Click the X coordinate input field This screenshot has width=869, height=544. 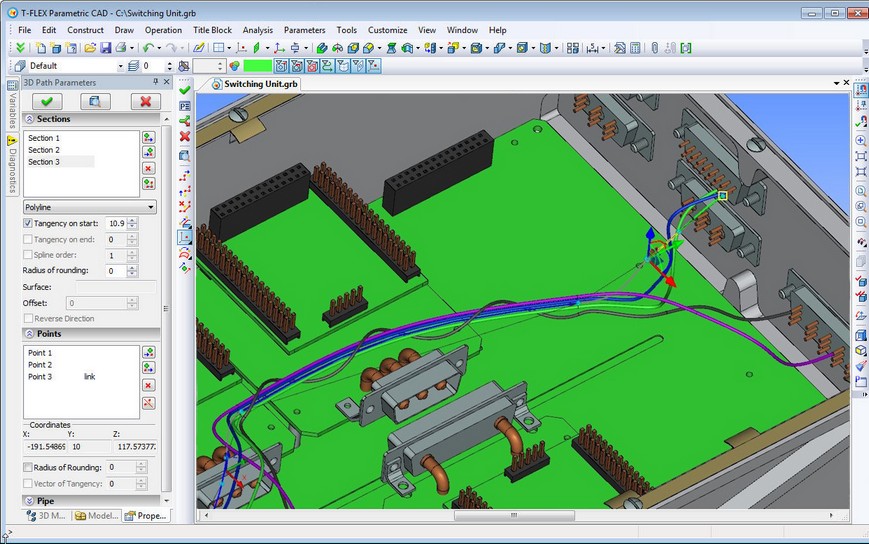pos(45,446)
